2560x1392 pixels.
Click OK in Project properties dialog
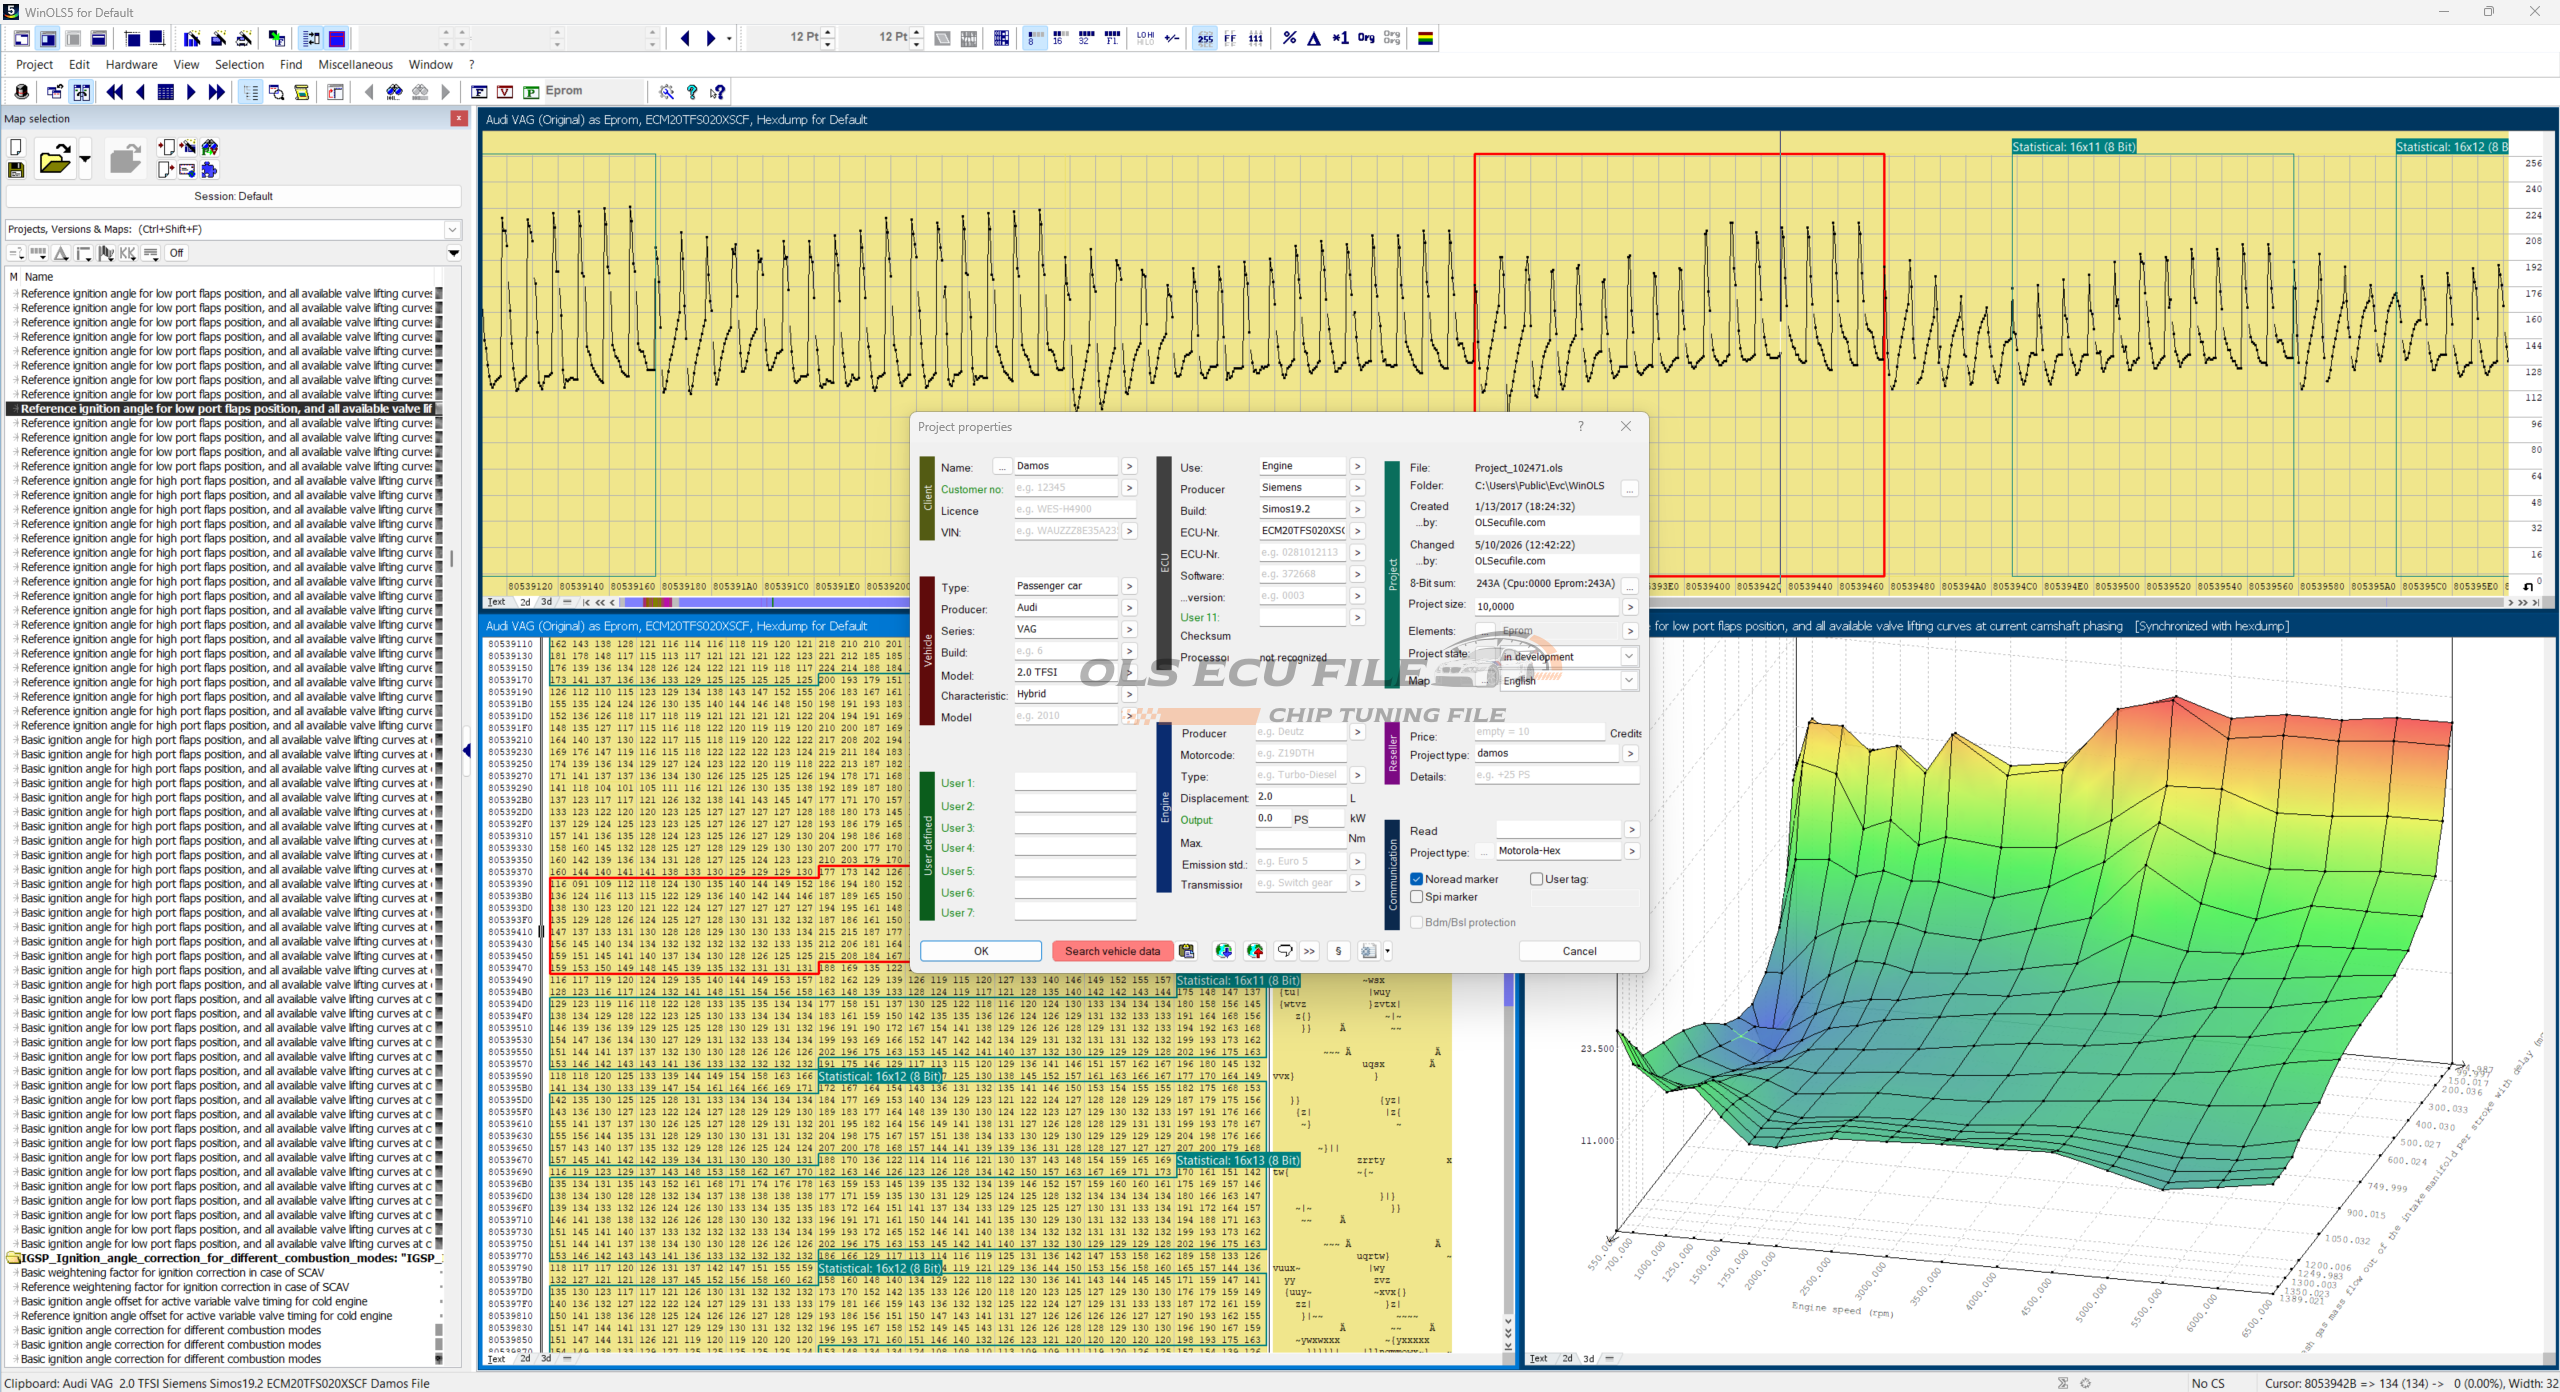pos(981,951)
